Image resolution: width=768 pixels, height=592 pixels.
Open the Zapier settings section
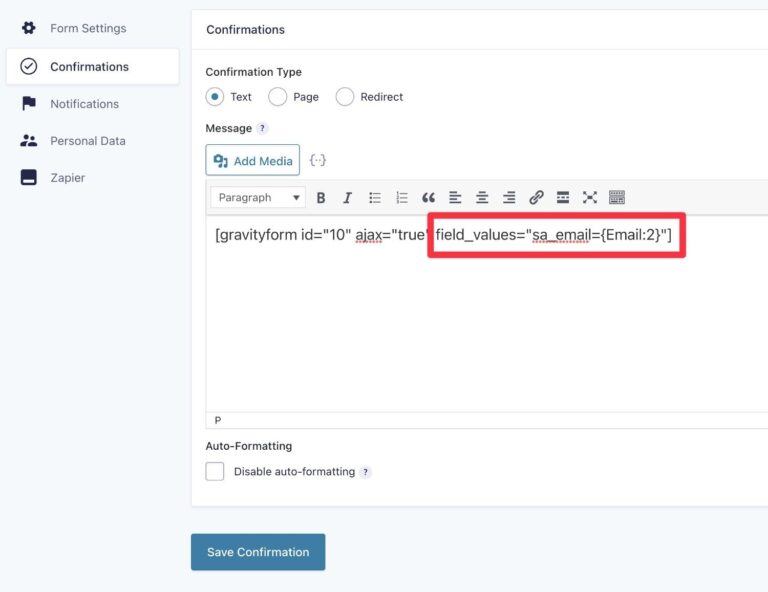pos(67,178)
